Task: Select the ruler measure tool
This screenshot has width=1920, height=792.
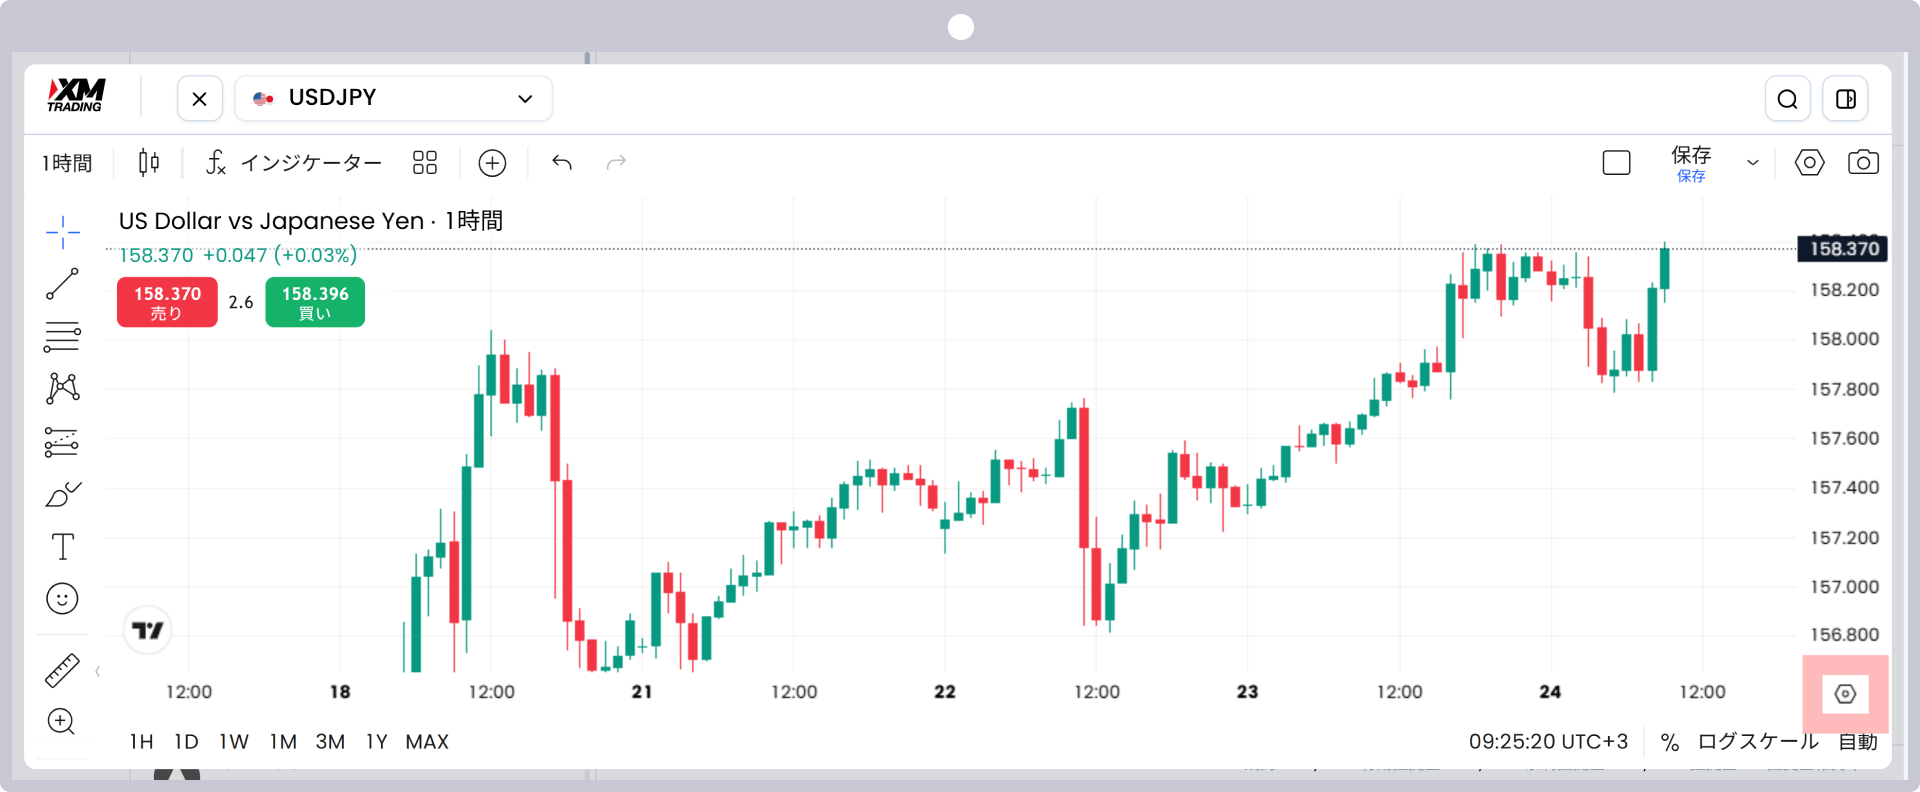Action: pyautogui.click(x=62, y=670)
